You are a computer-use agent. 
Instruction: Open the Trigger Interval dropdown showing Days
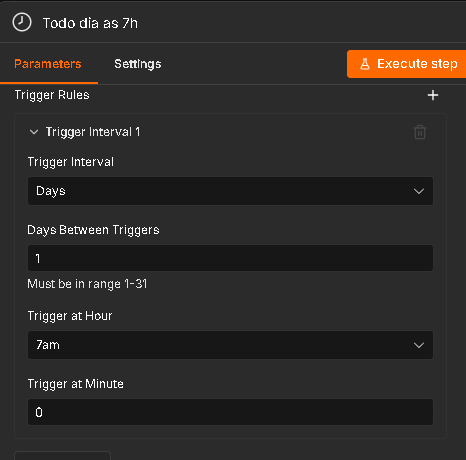(x=230, y=191)
